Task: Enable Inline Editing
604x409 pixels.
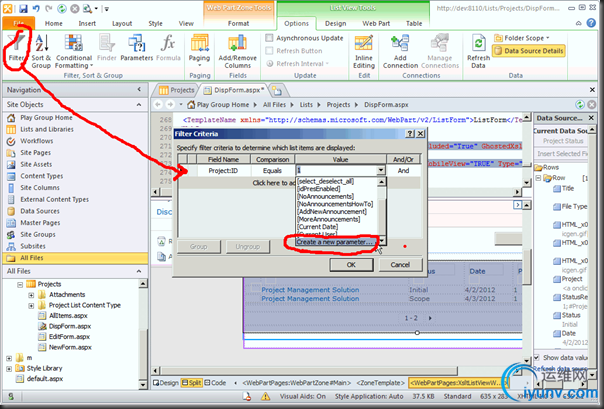Action: point(364,51)
